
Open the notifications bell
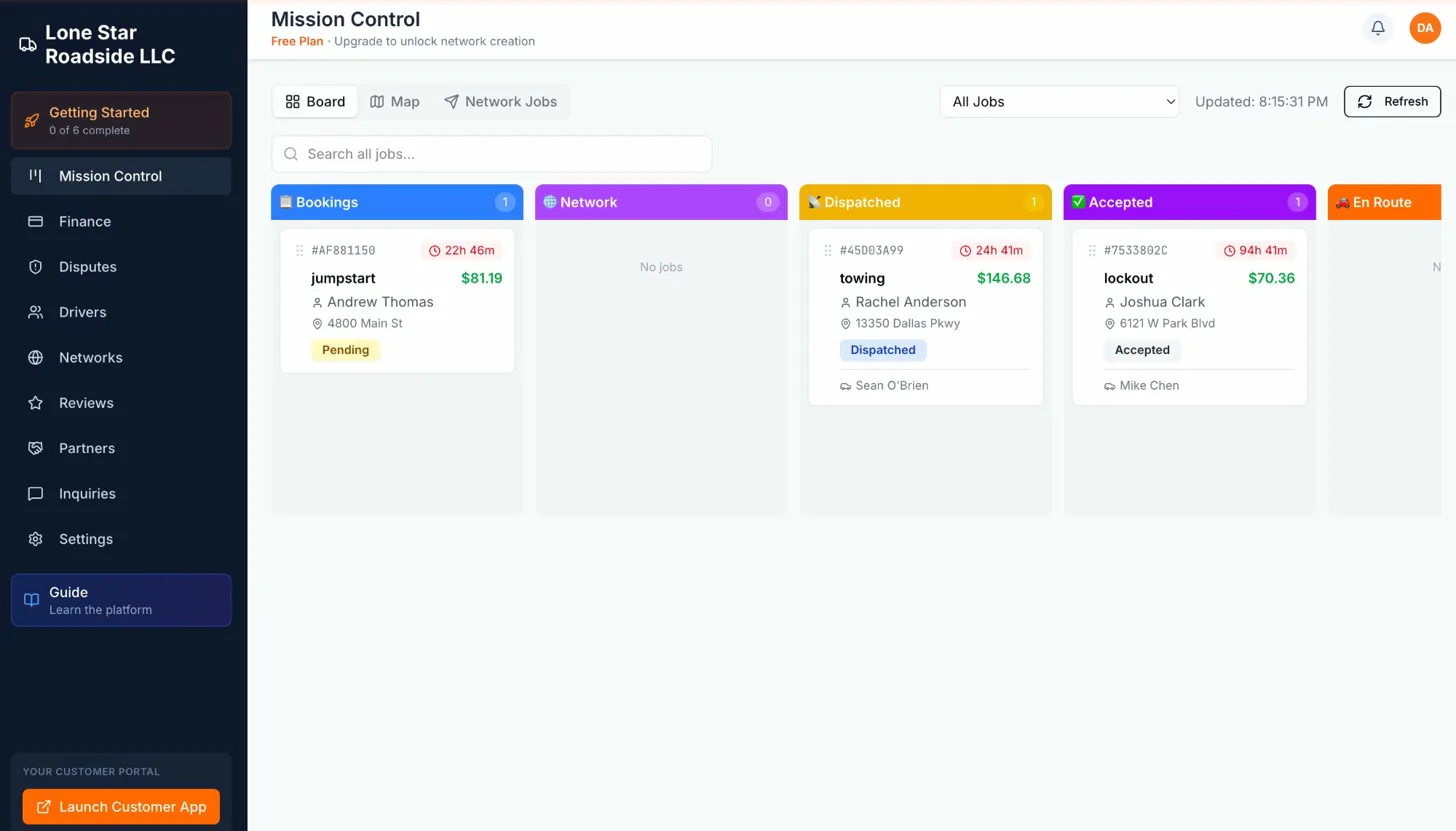coord(1377,28)
